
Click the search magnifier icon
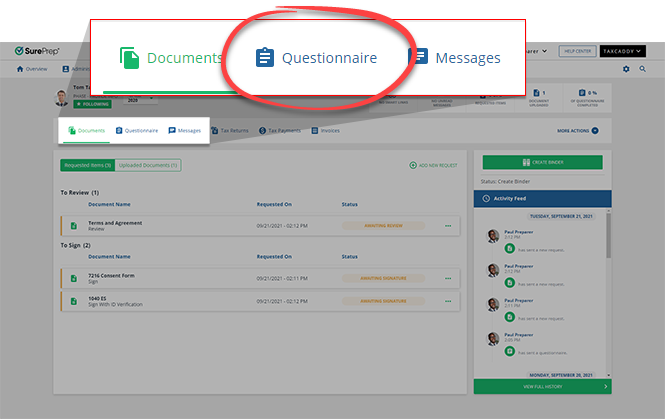[x=643, y=69]
